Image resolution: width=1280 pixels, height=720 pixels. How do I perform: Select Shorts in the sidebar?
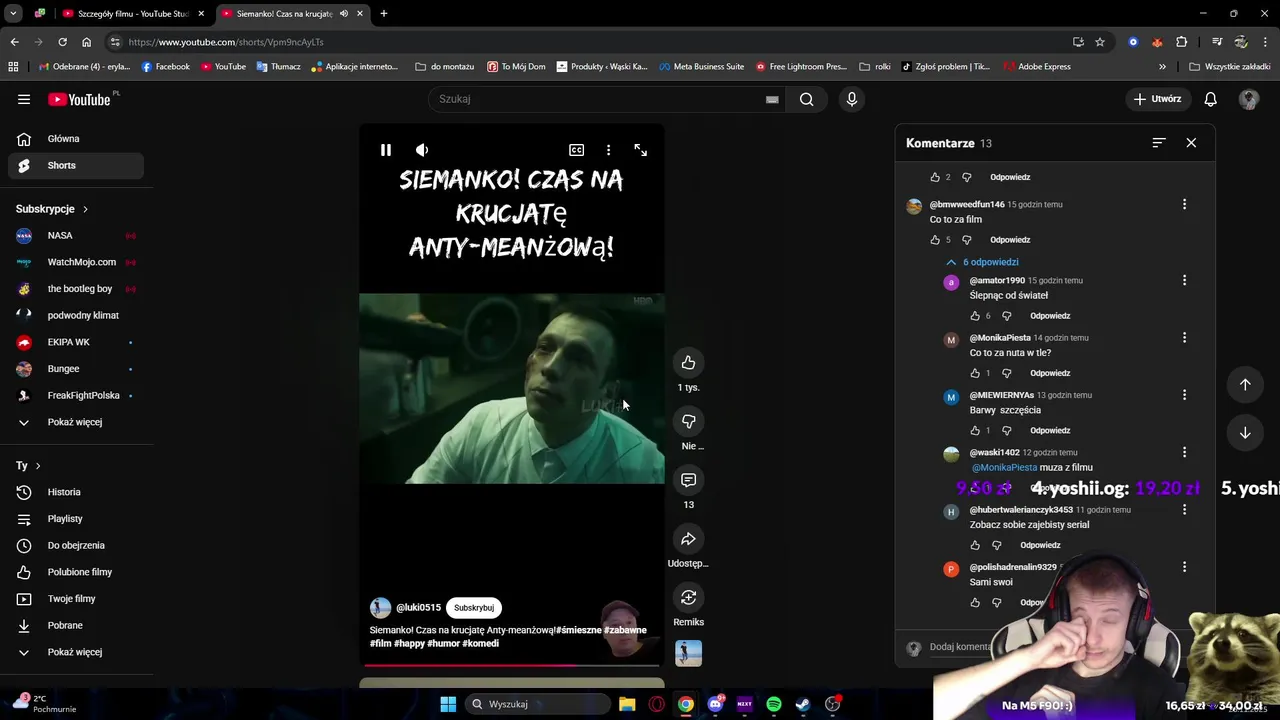(x=76, y=165)
